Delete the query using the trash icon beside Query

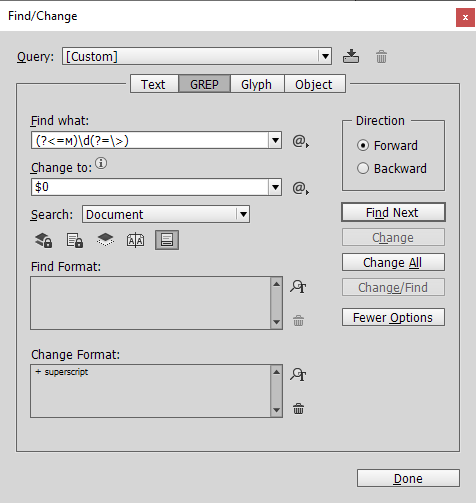[381, 57]
